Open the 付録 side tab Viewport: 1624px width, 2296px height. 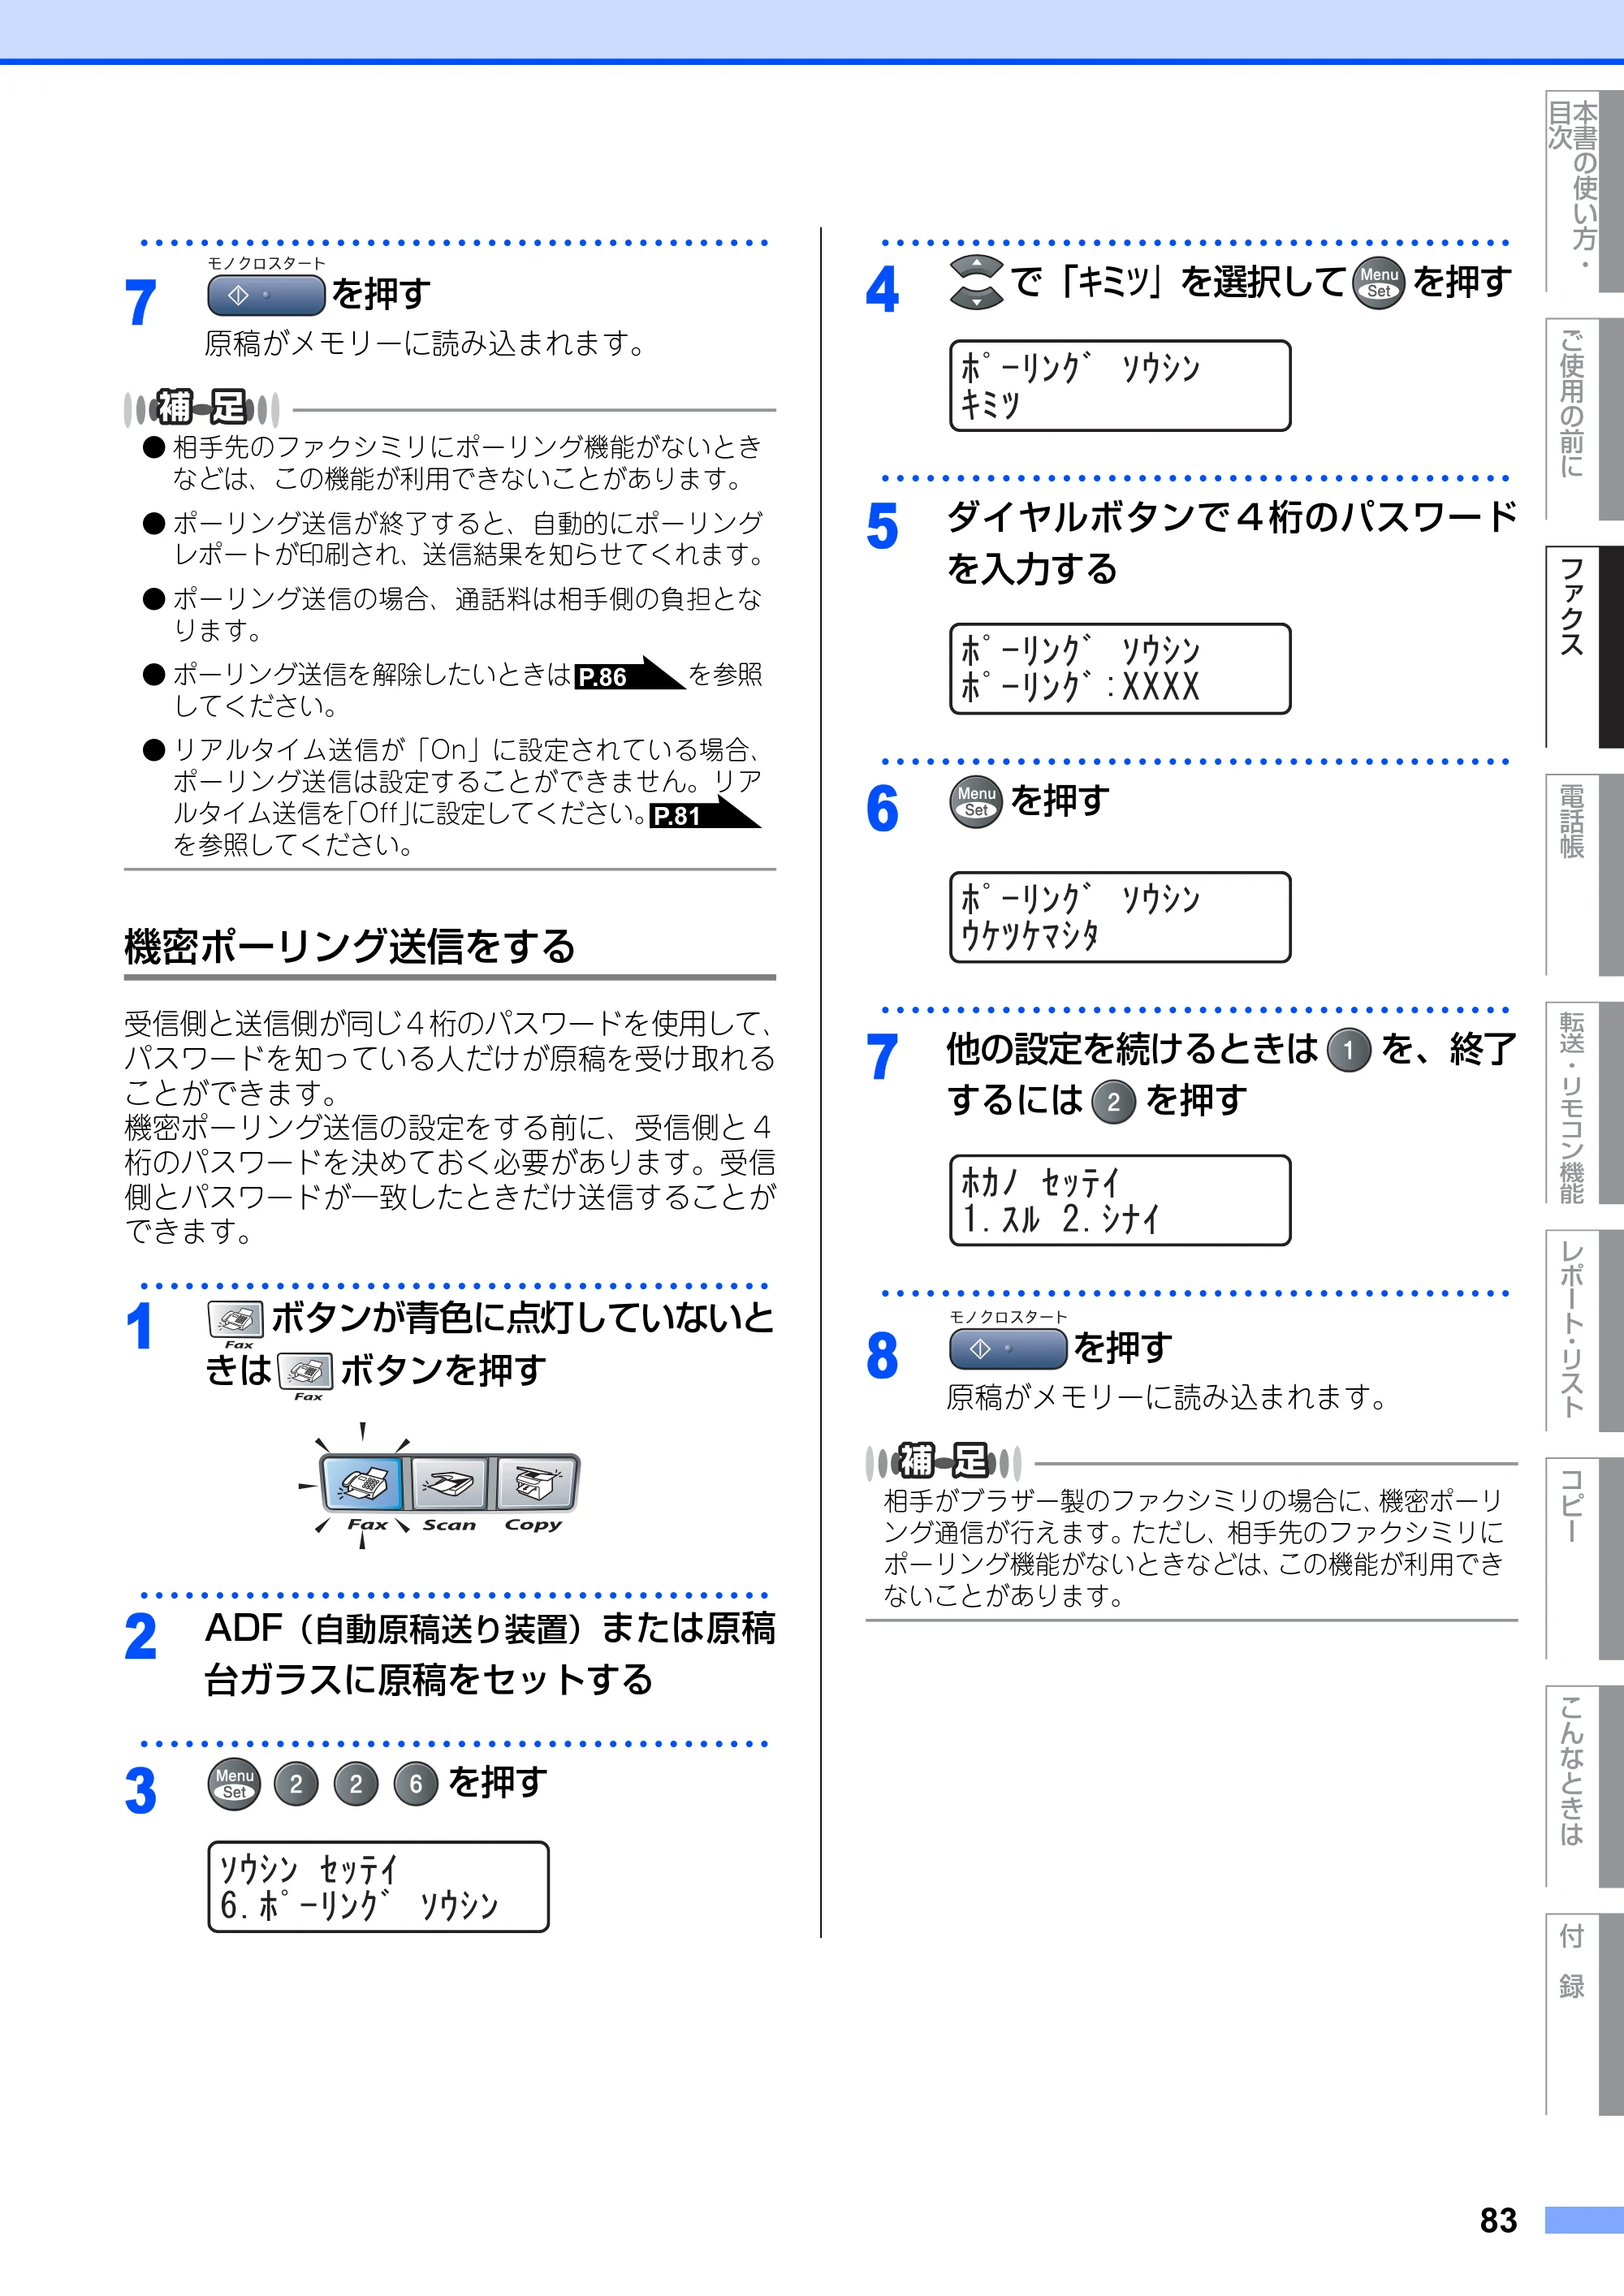tap(1584, 2015)
